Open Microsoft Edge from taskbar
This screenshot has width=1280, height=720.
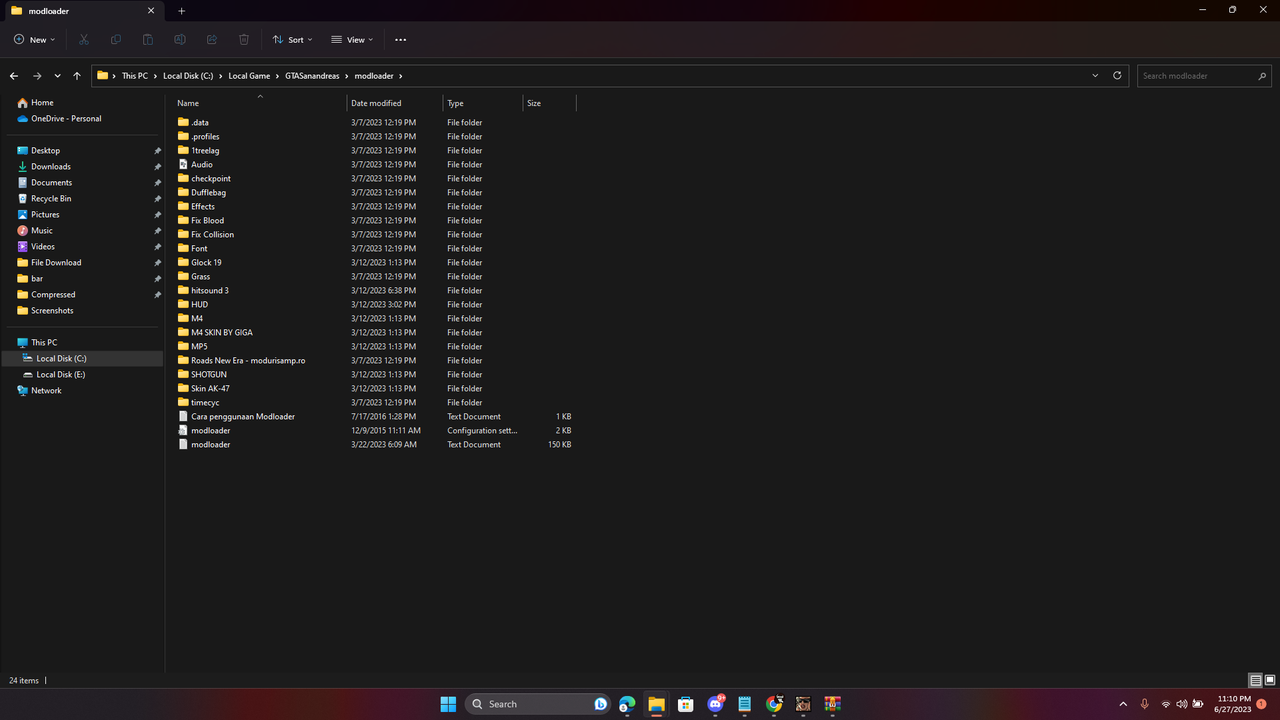(627, 704)
